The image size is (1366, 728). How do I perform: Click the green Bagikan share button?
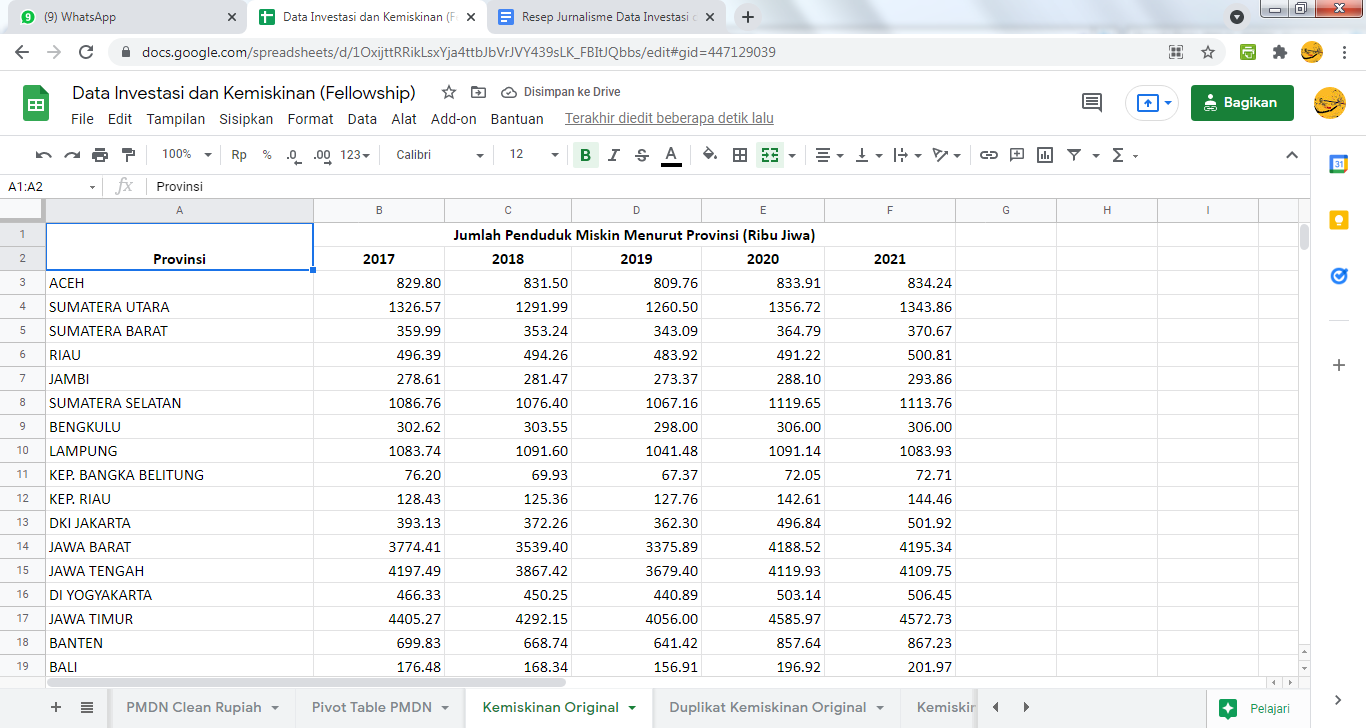click(x=1241, y=102)
